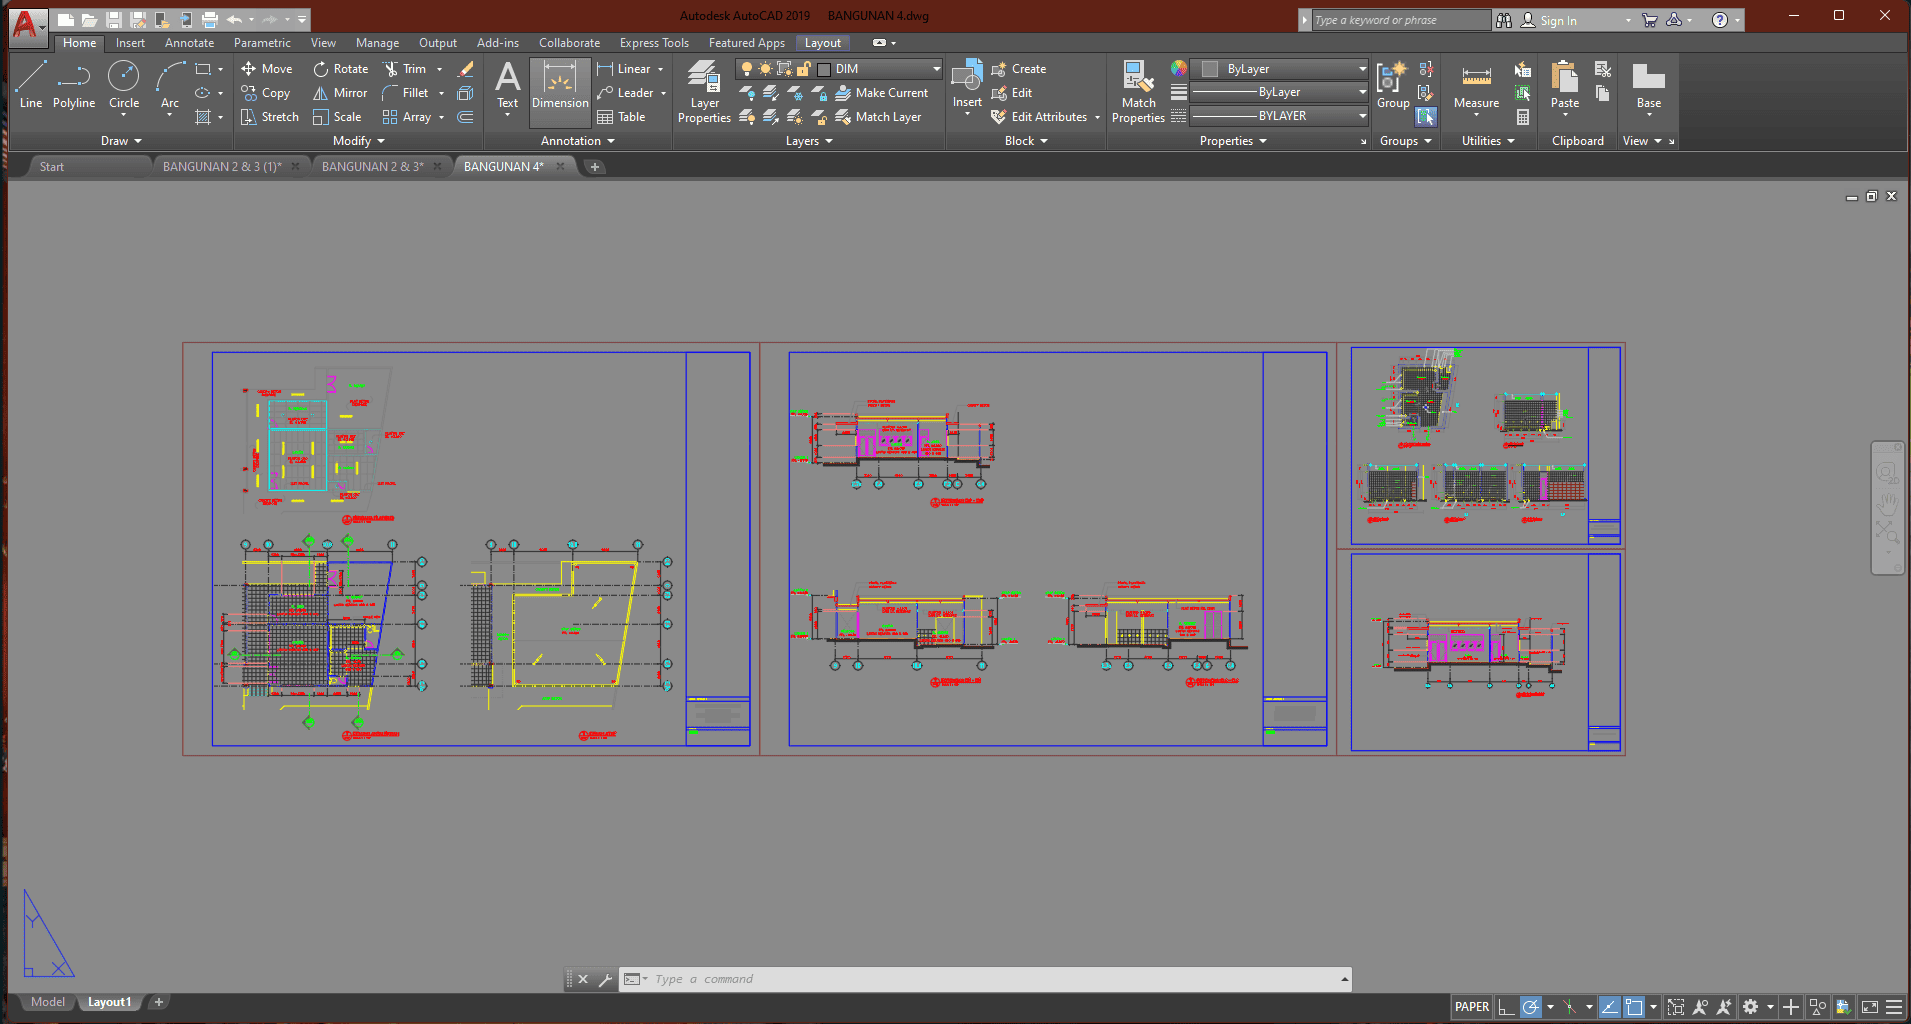Toggle Object Snap in status bar
Image resolution: width=1911 pixels, height=1024 pixels.
1633,1007
